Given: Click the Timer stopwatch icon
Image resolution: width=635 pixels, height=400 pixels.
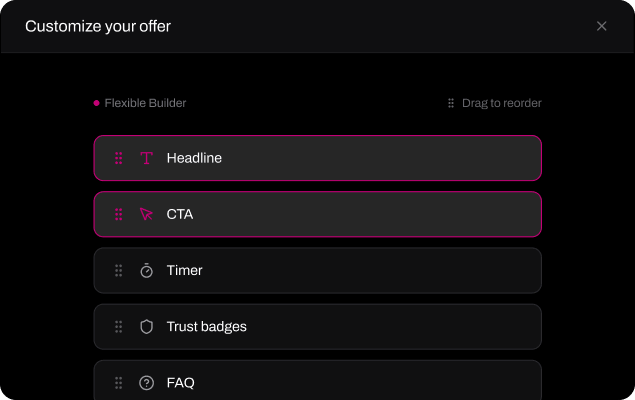Looking at the screenshot, I should pyautogui.click(x=147, y=270).
